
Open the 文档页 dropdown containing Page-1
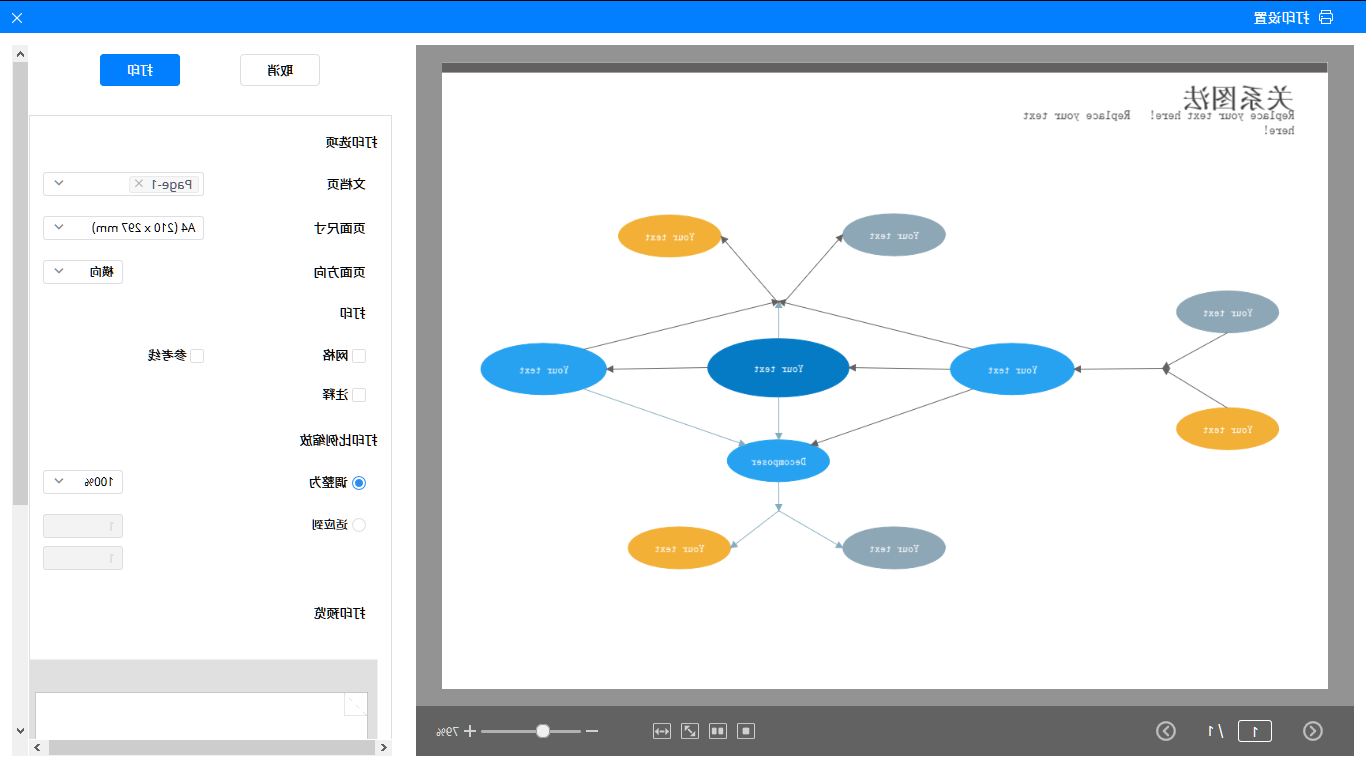point(123,184)
